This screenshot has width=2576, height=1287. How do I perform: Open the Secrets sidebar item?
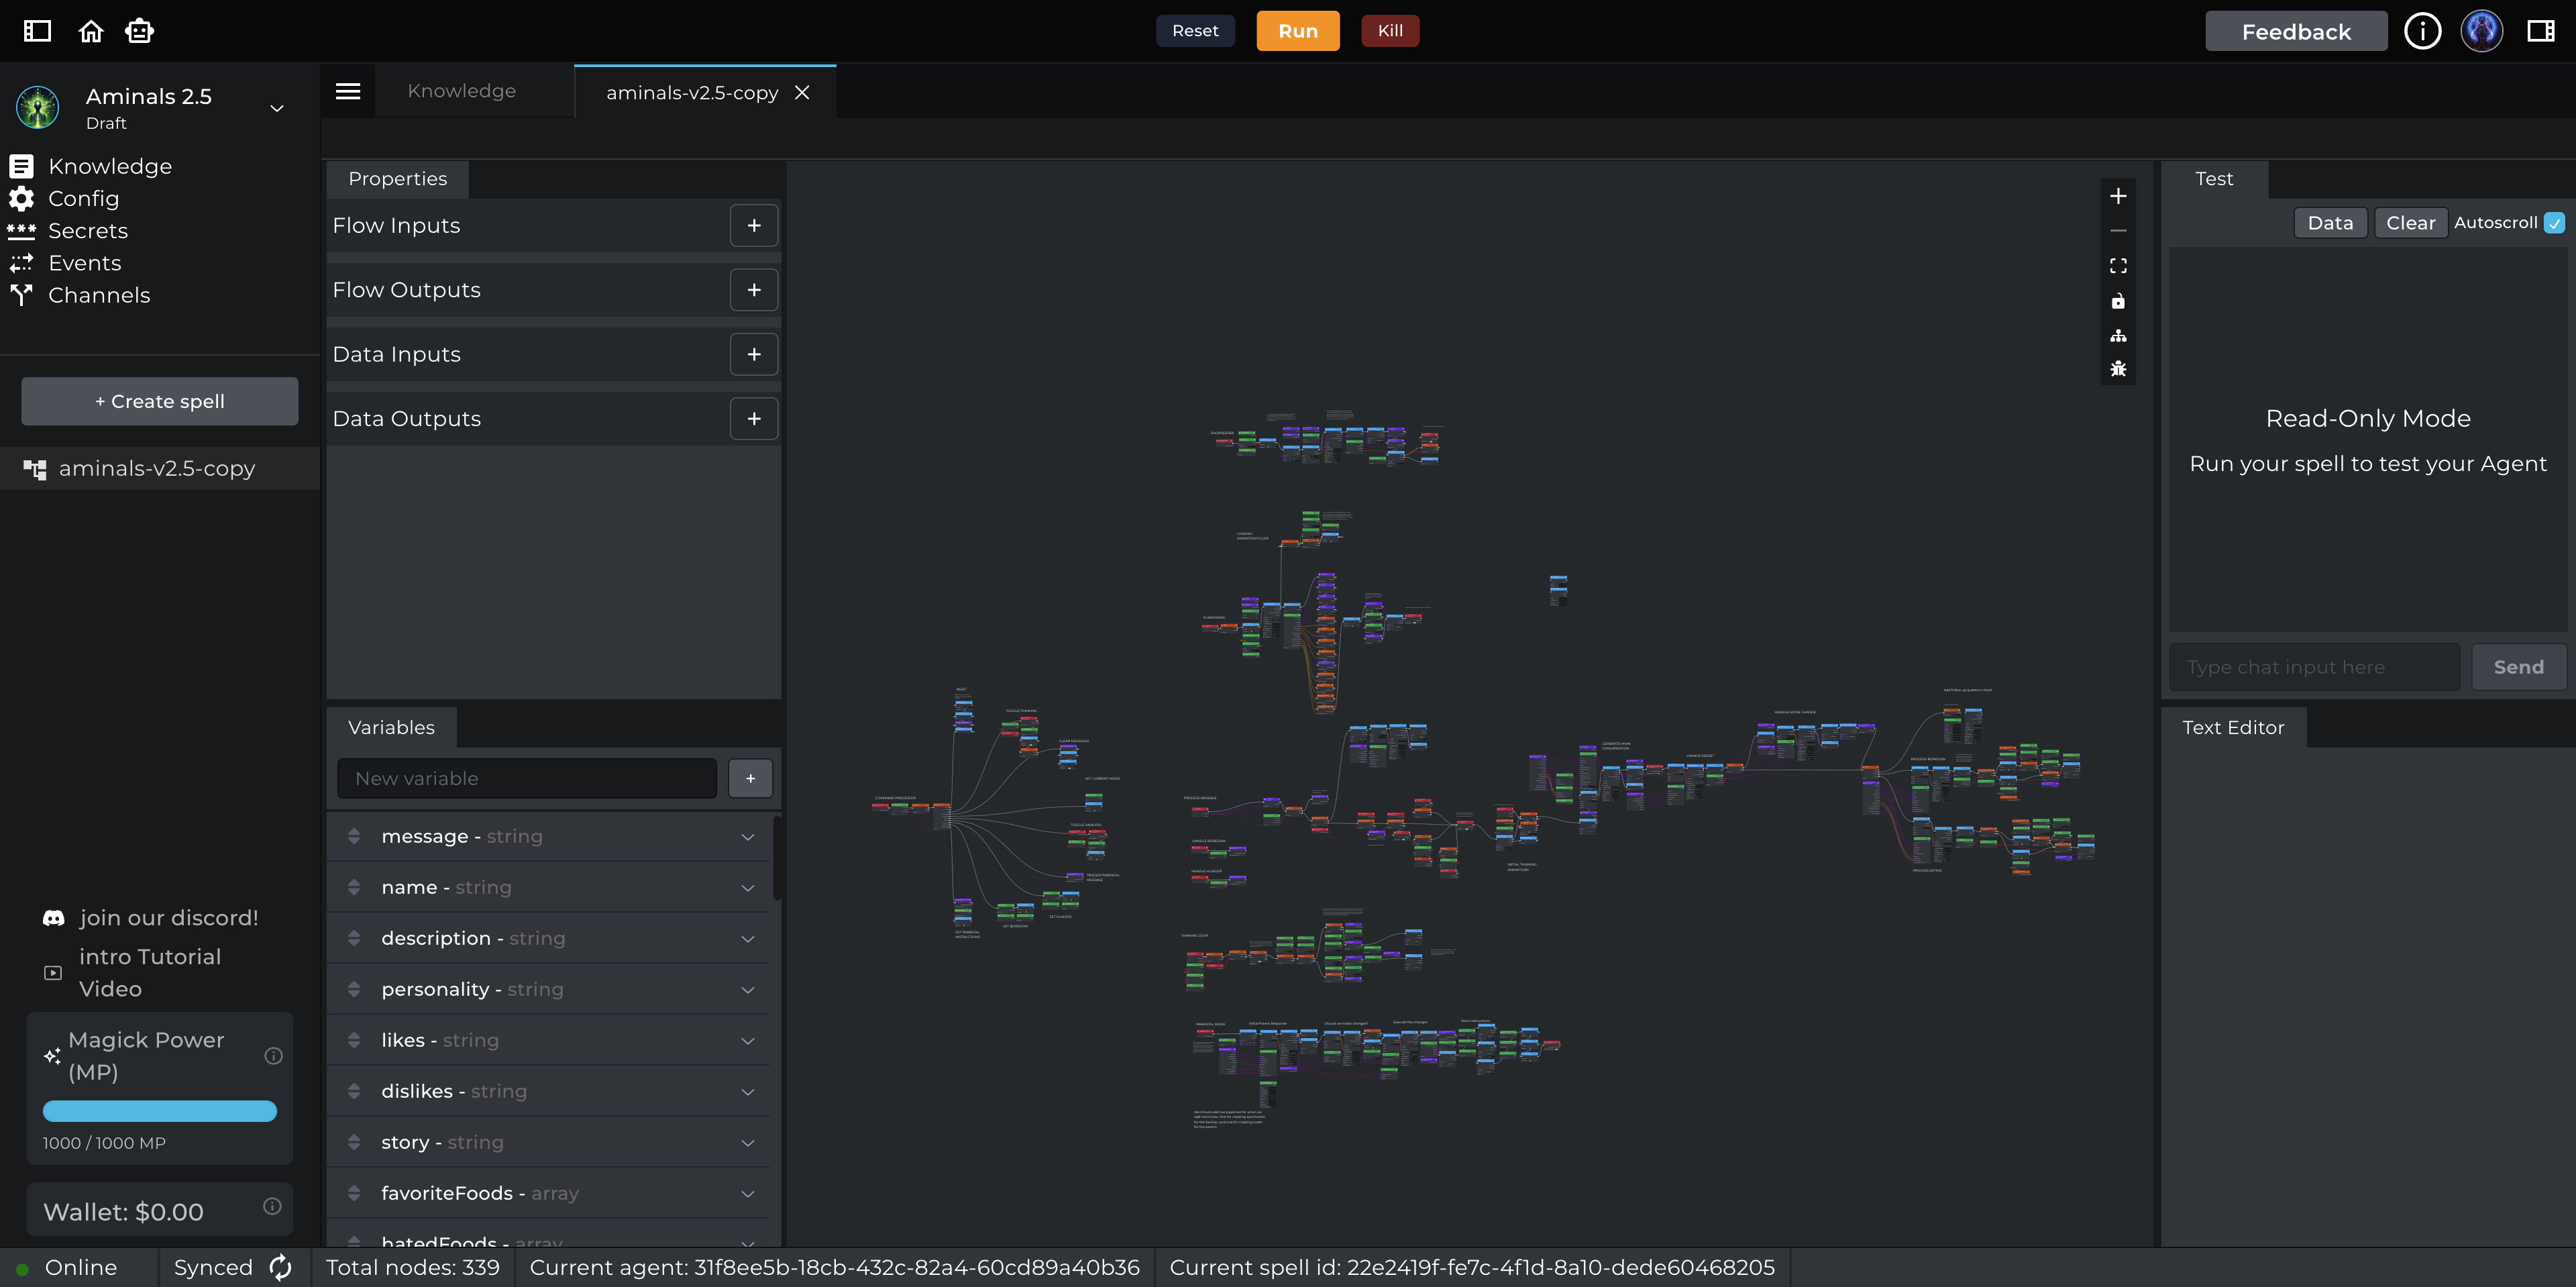tap(88, 231)
